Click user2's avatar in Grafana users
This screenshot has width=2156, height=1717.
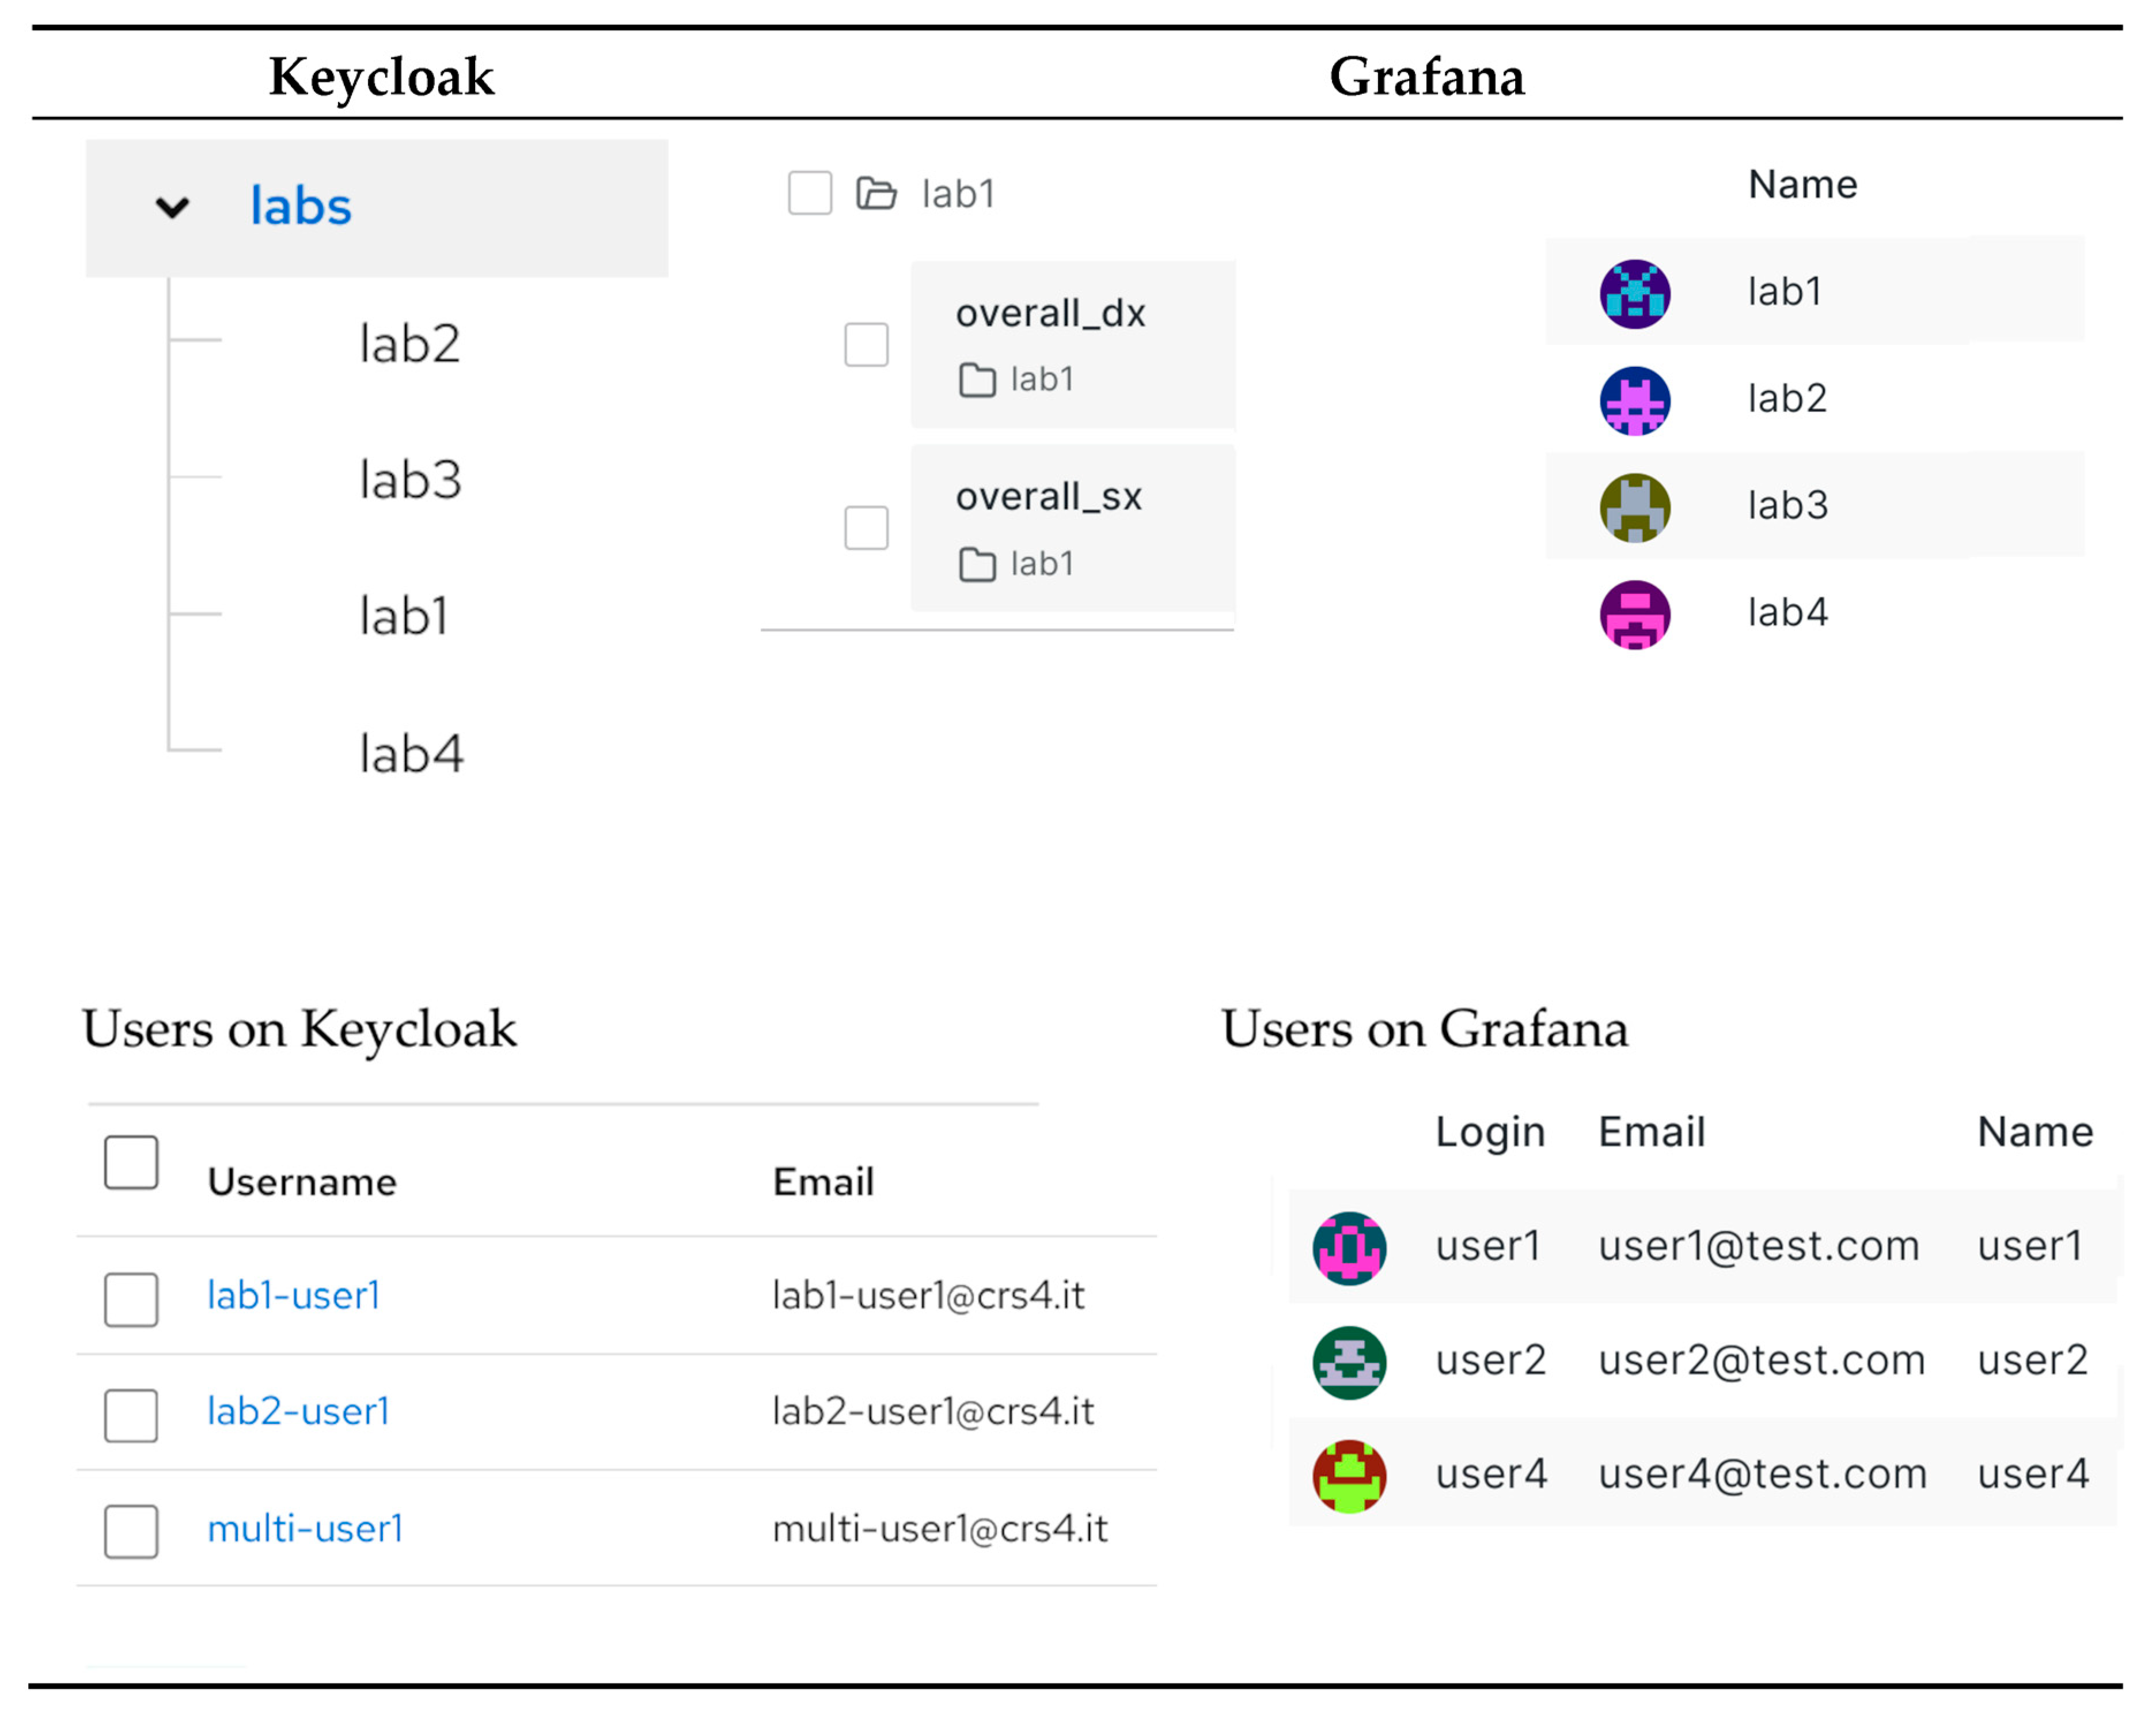[1348, 1362]
